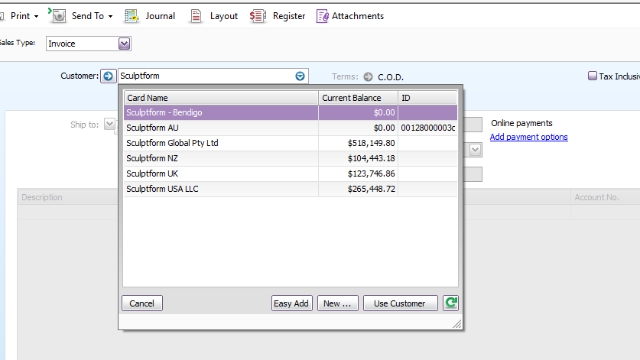Select the Sculptform NZ row
640x360 pixels.
tap(290, 158)
